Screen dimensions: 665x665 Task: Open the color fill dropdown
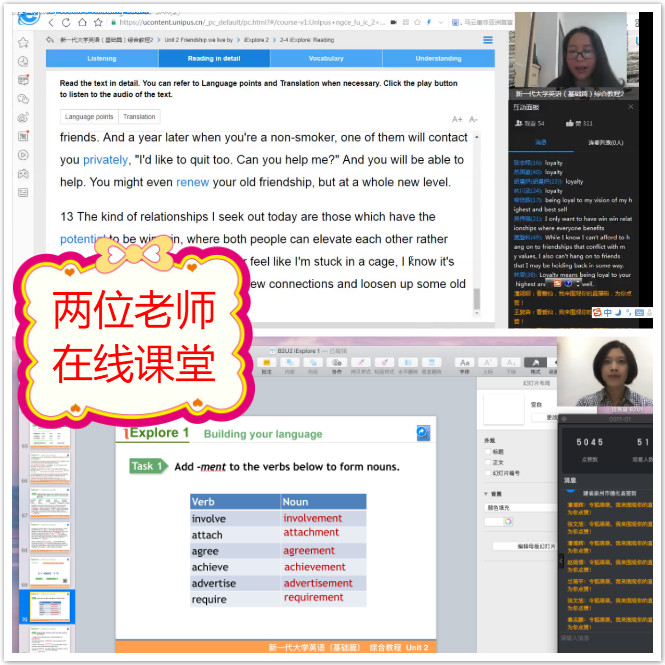(518, 507)
